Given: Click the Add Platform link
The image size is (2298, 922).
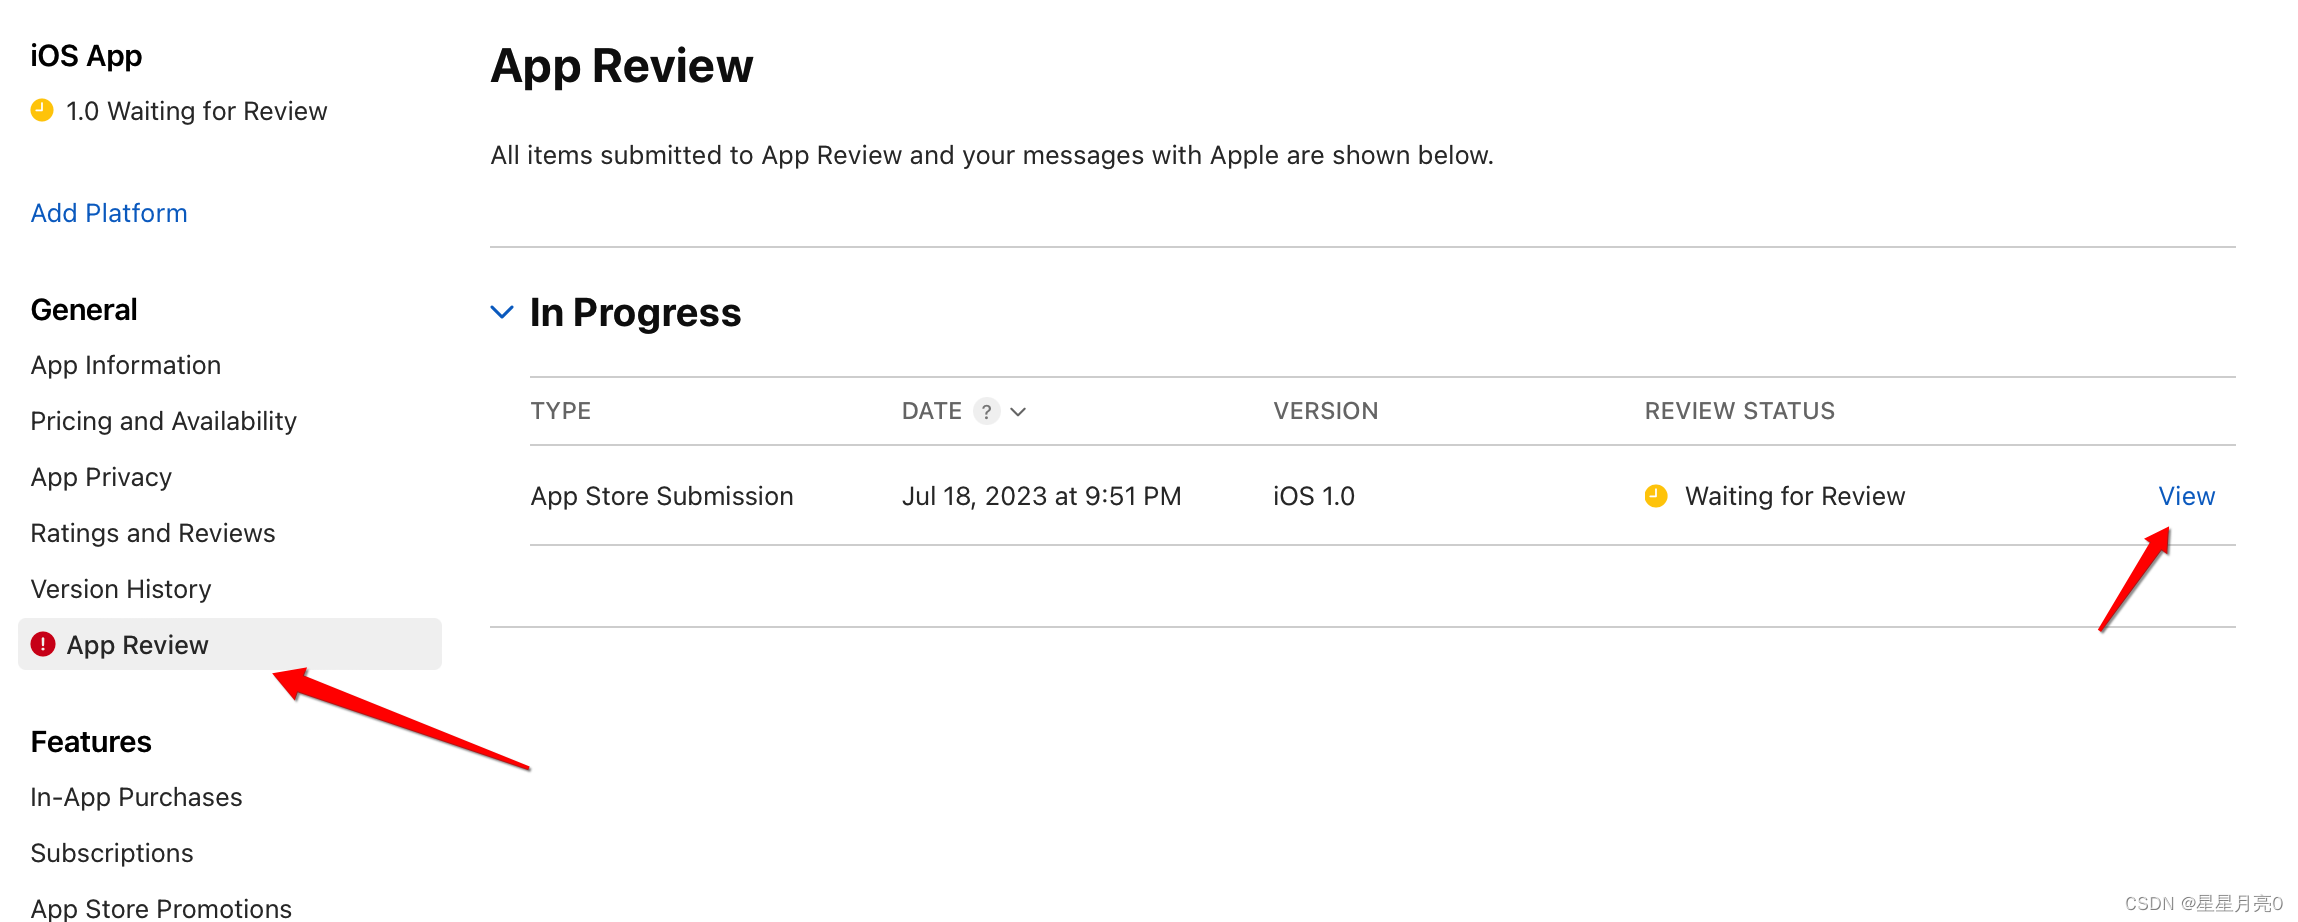Looking at the screenshot, I should click(x=108, y=212).
